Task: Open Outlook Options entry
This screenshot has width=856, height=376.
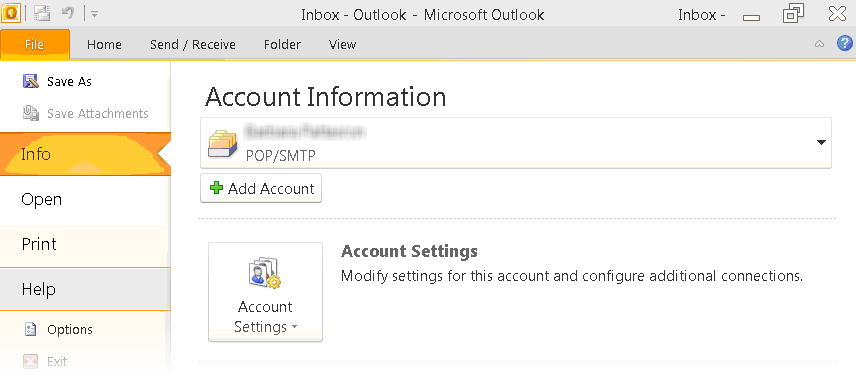Action: [x=70, y=330]
